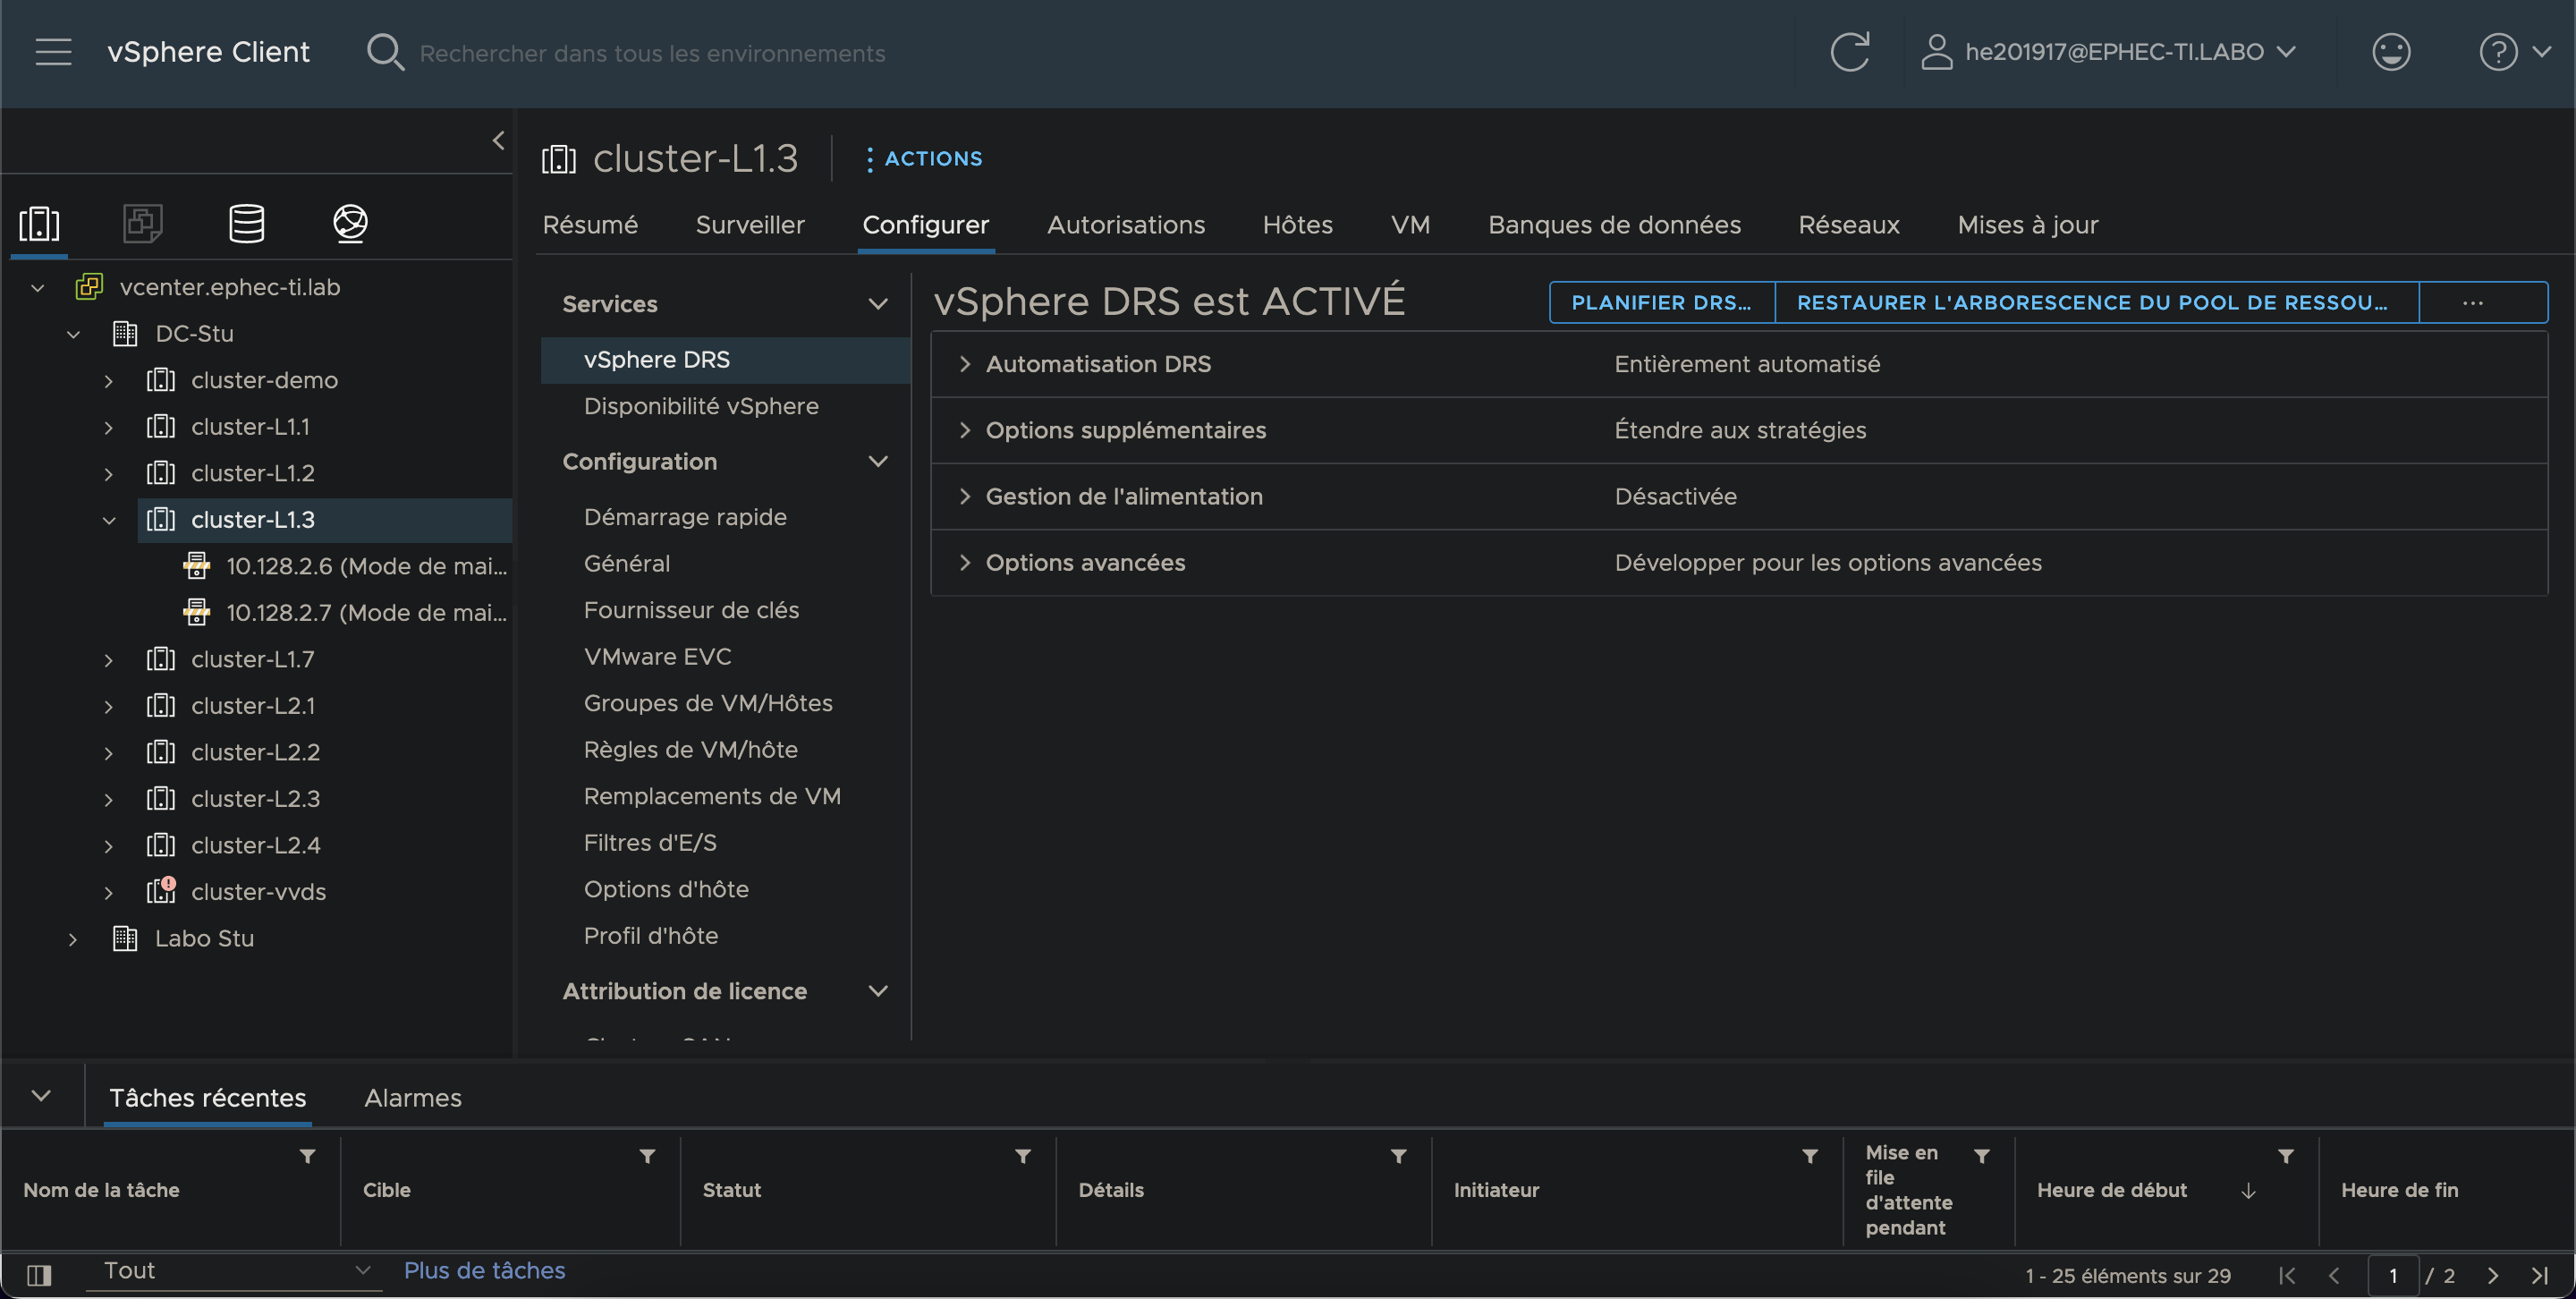Go to the last page of tasks
This screenshot has width=2576, height=1299.
tap(2540, 1275)
